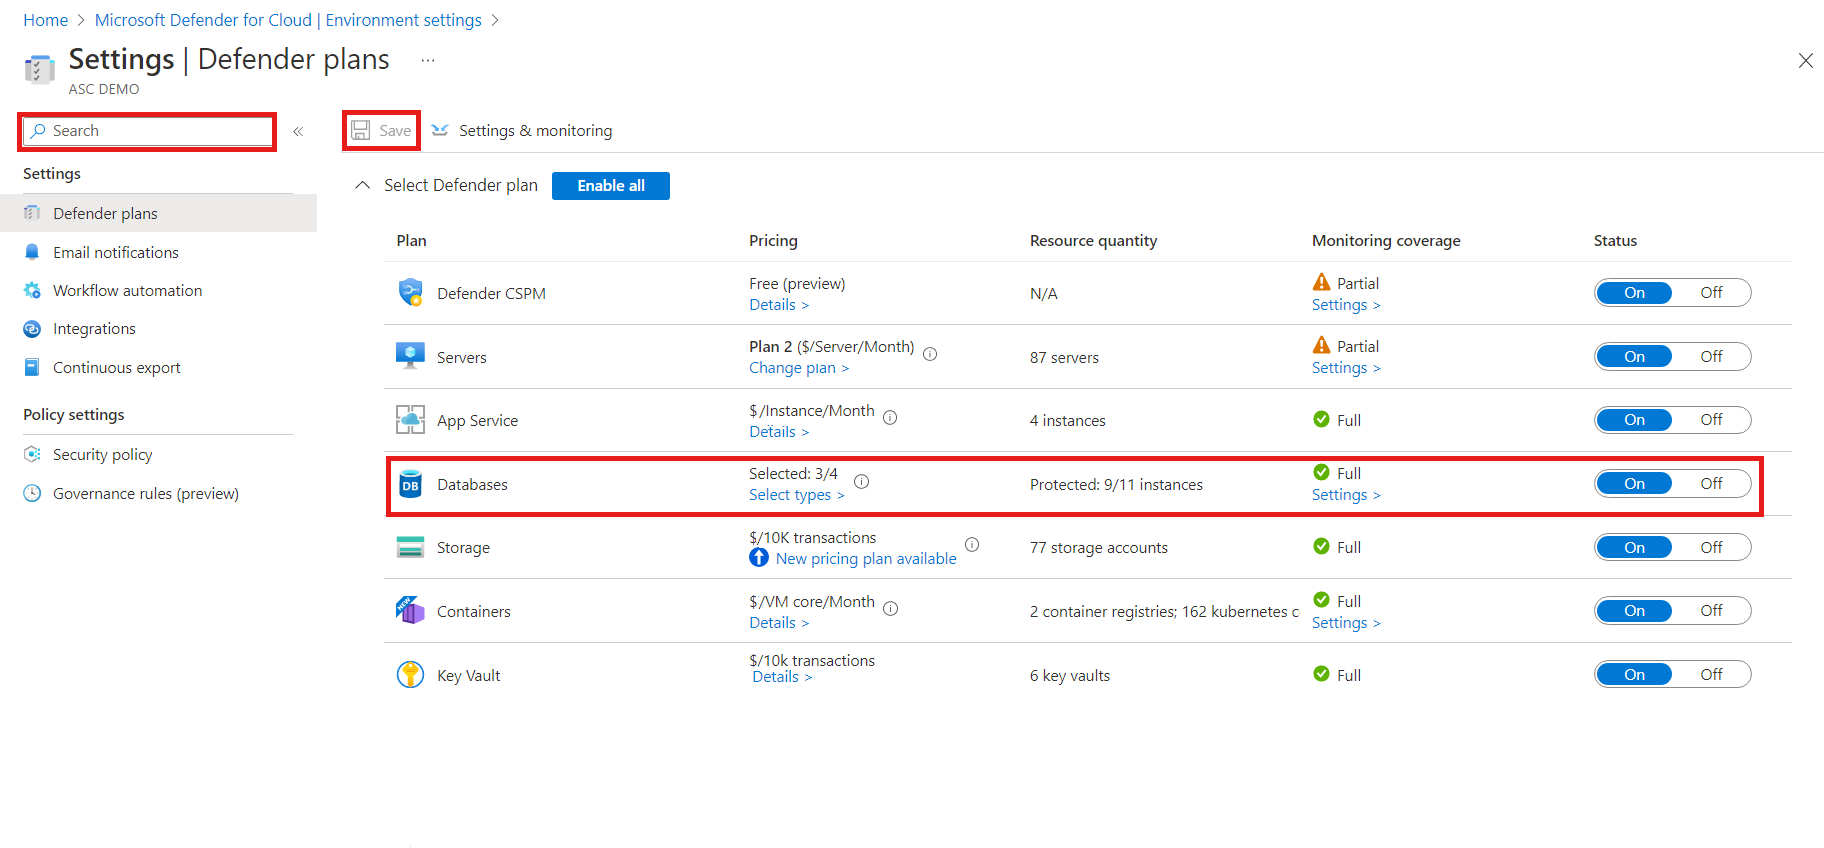Click the Key Vault plan icon
The height and width of the screenshot is (848, 1824).
410,675
